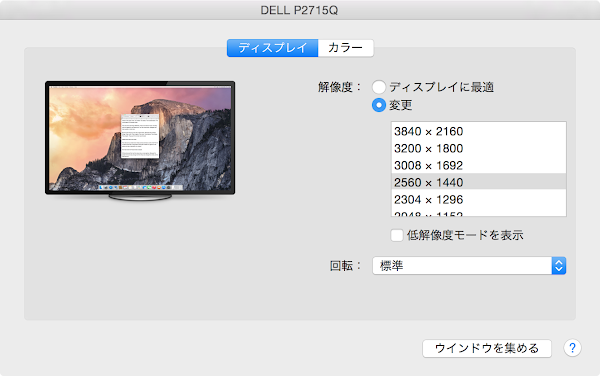Enable 低解像度モードを表示 checkbox
Screen dimensions: 600x376
click(397, 235)
